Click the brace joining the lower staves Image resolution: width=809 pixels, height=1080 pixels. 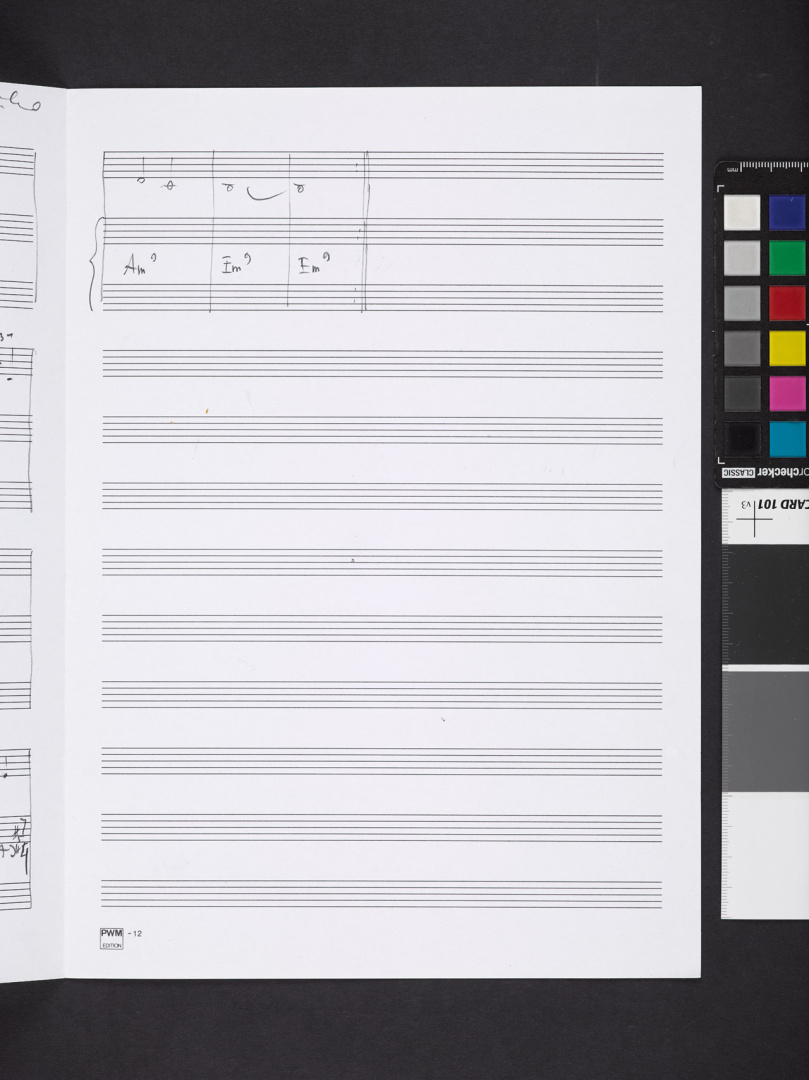coord(96,264)
